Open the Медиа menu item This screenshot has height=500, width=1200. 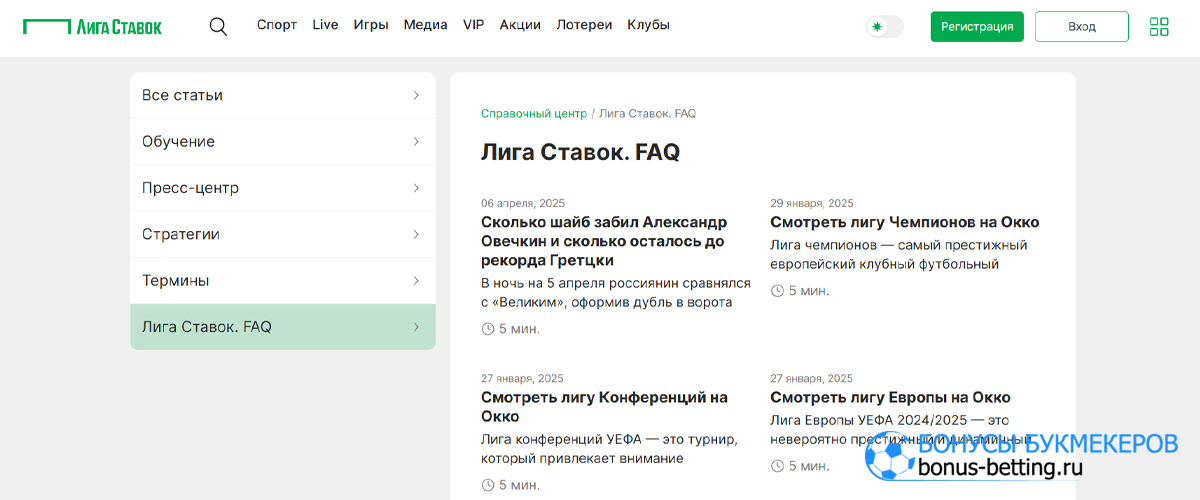[x=426, y=25]
